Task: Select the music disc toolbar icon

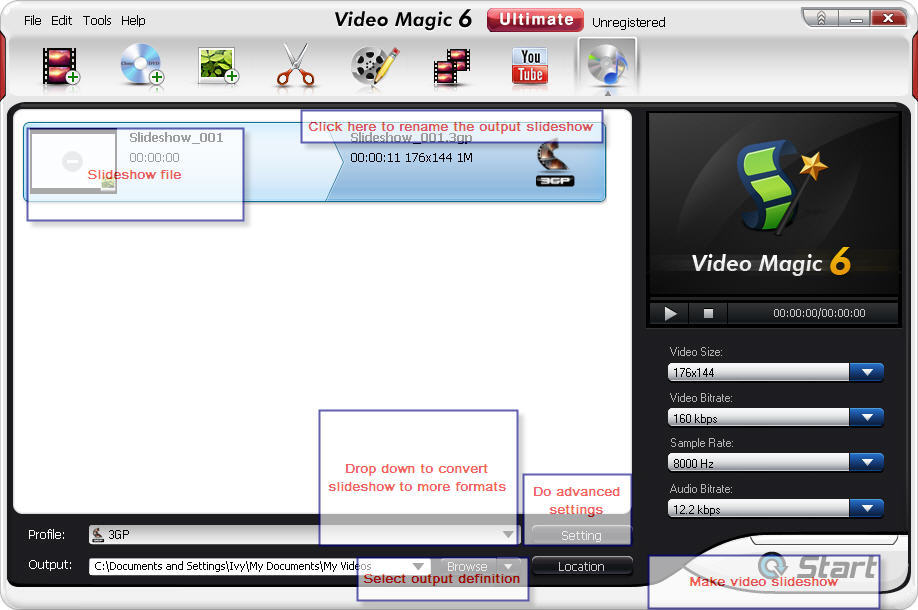Action: click(x=607, y=66)
